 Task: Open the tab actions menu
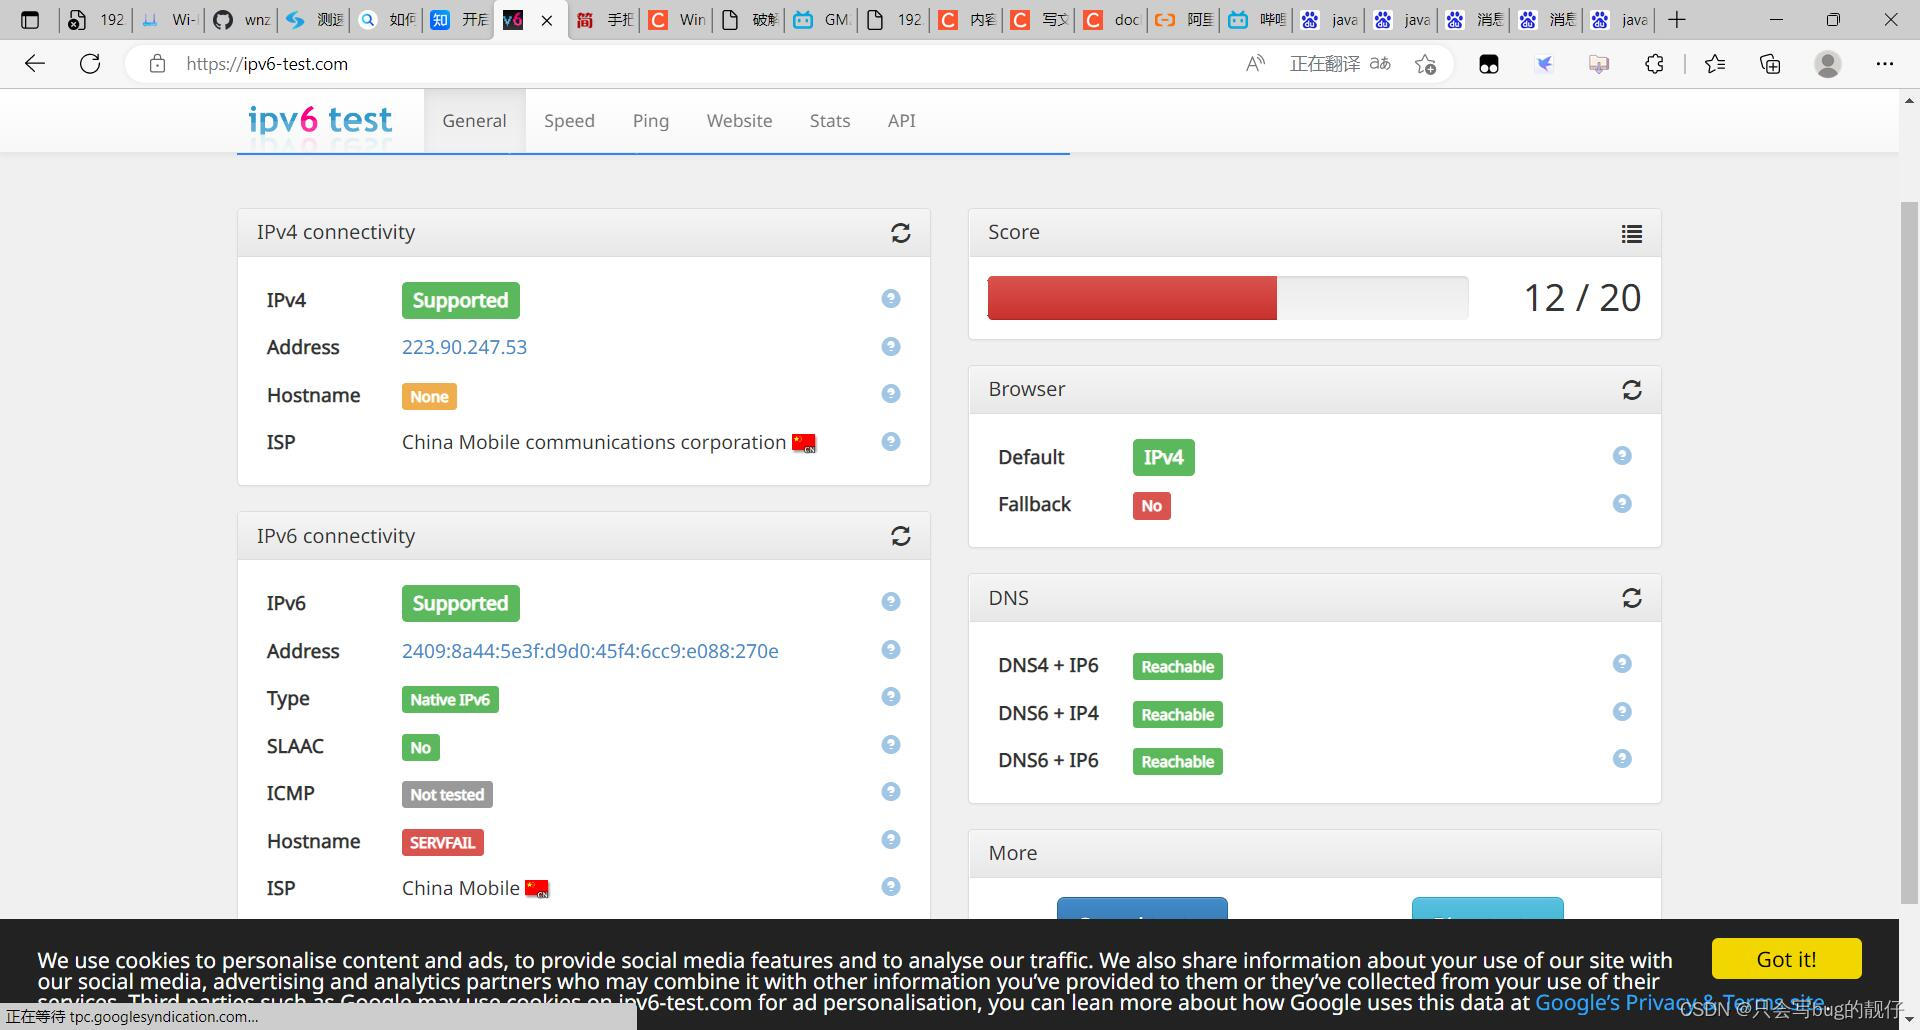pos(30,20)
